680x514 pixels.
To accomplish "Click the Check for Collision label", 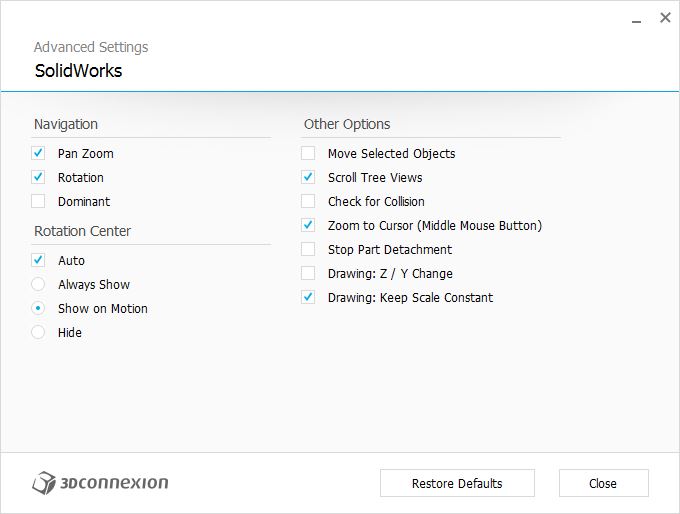I will [376, 201].
